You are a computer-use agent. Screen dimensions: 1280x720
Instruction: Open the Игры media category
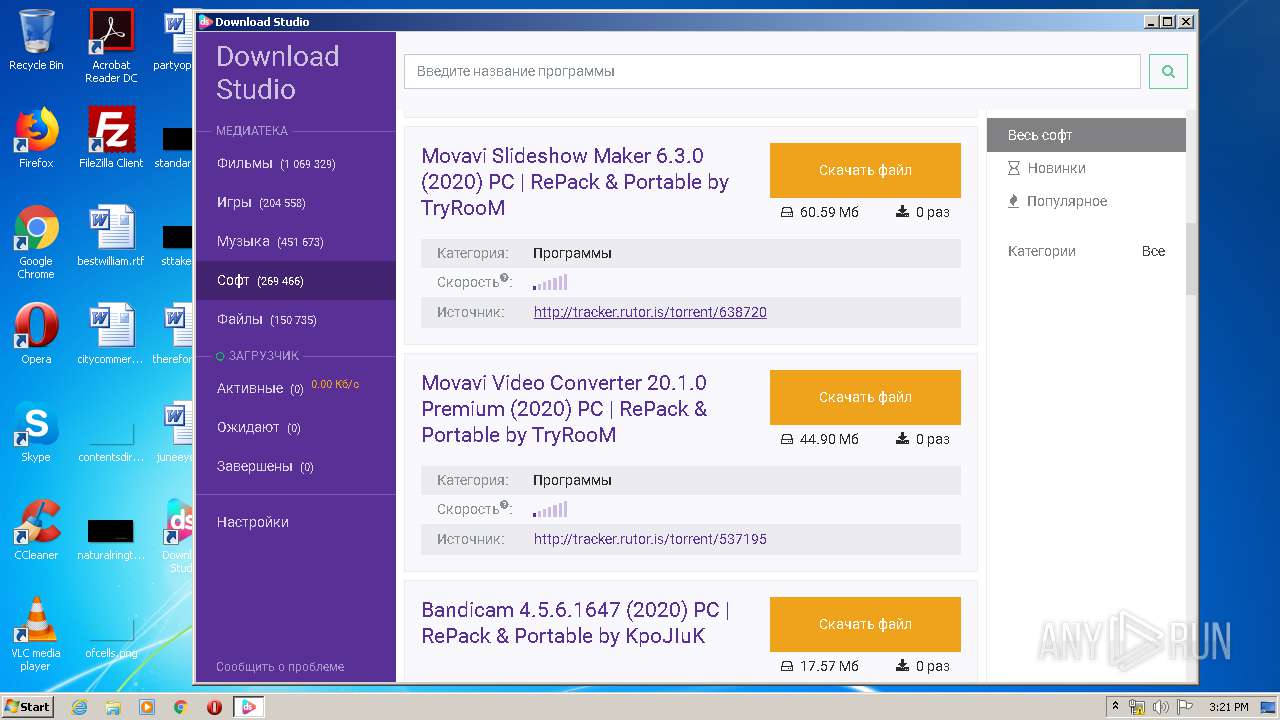[296, 202]
